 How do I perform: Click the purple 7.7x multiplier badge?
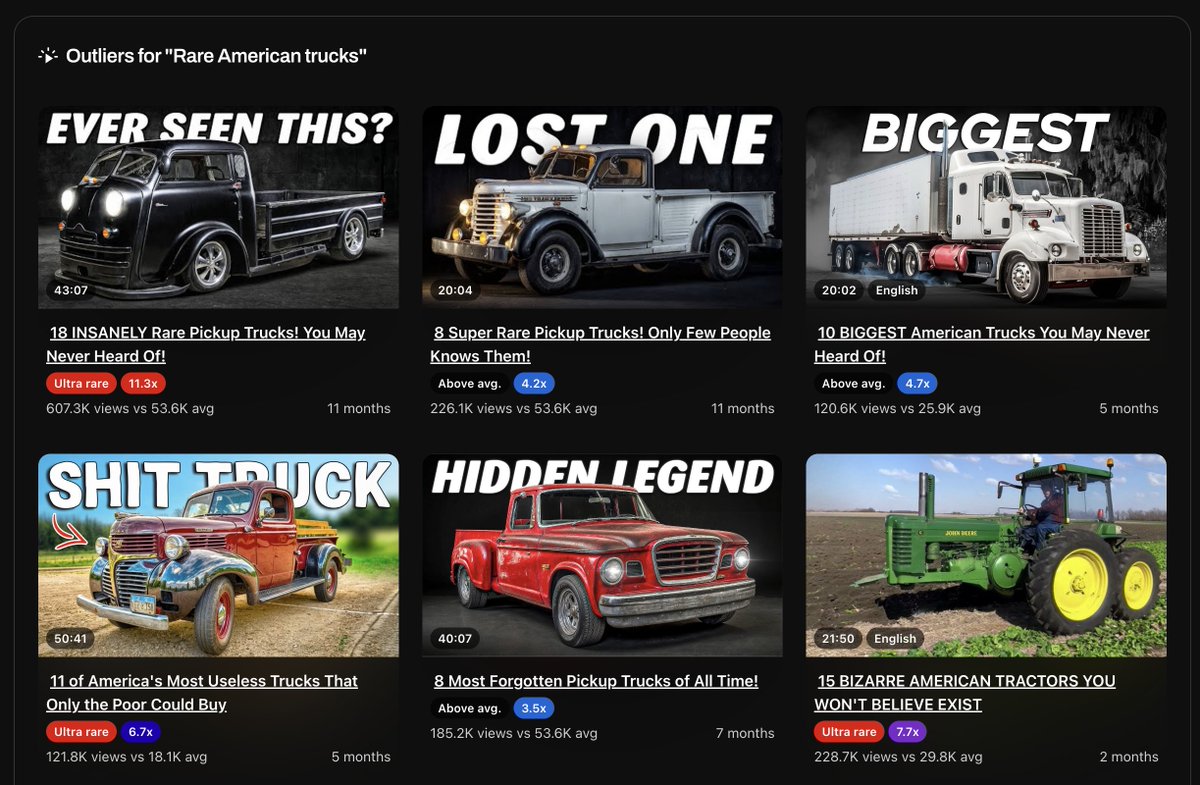(907, 731)
